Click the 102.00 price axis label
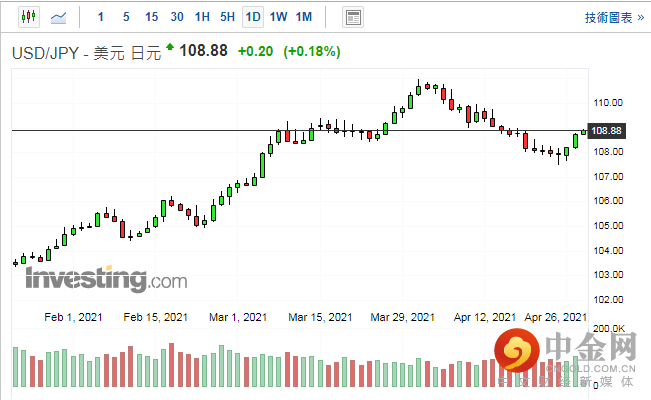The height and width of the screenshot is (400, 651). click(x=608, y=299)
